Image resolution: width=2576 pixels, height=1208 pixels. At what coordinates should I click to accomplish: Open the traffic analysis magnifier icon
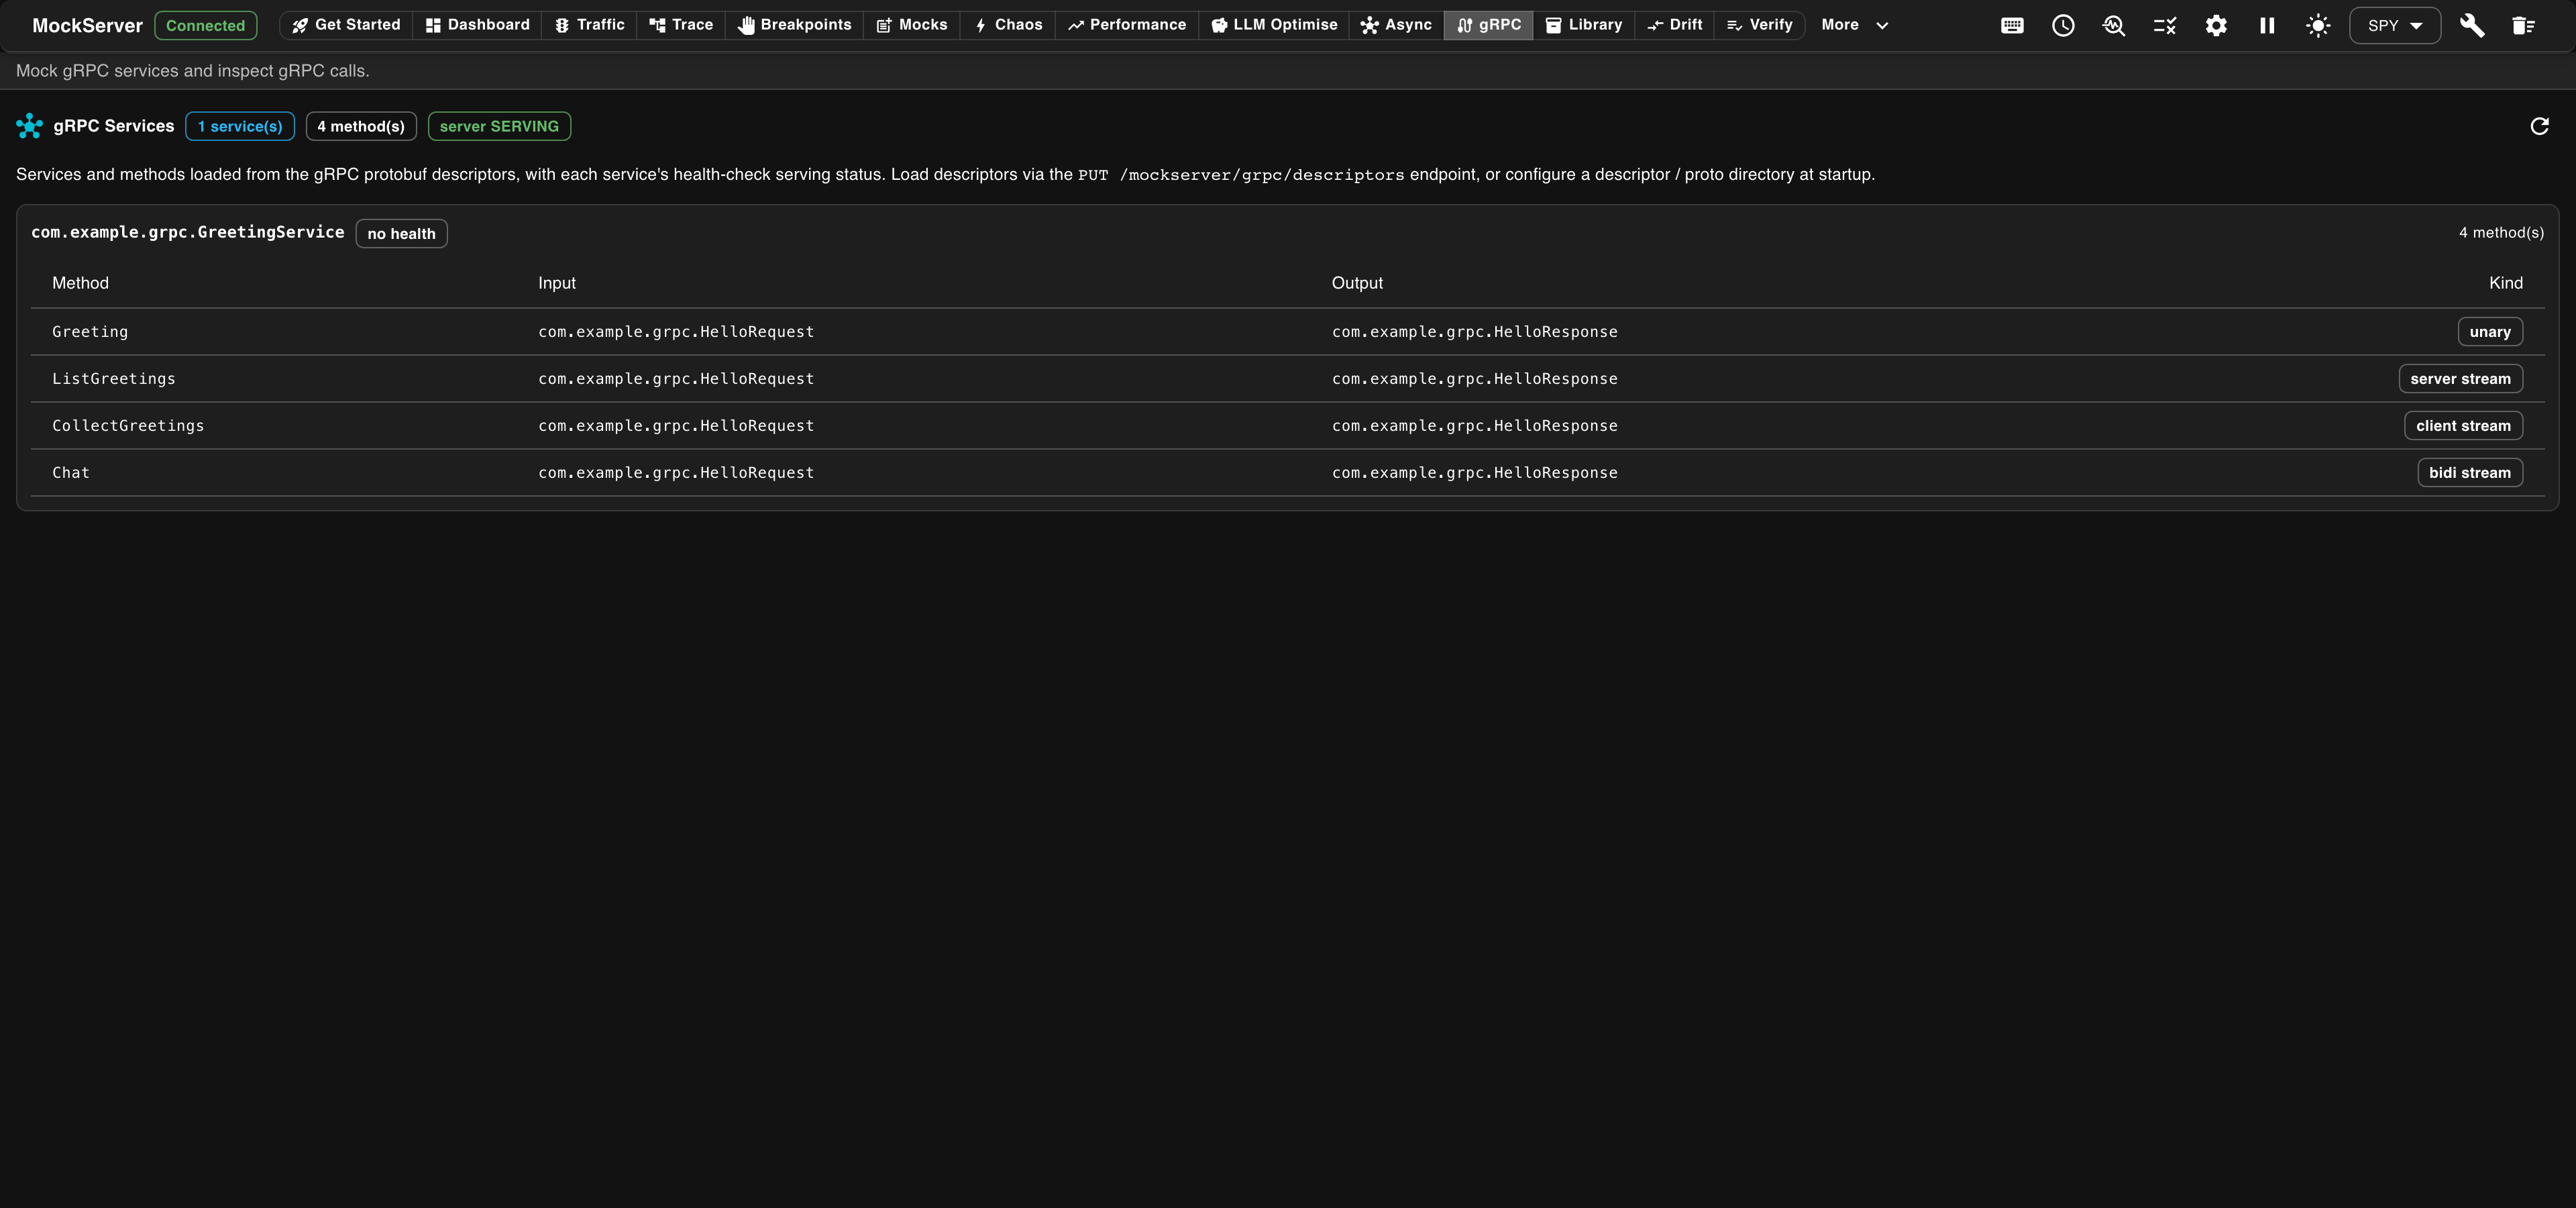pos(2114,25)
